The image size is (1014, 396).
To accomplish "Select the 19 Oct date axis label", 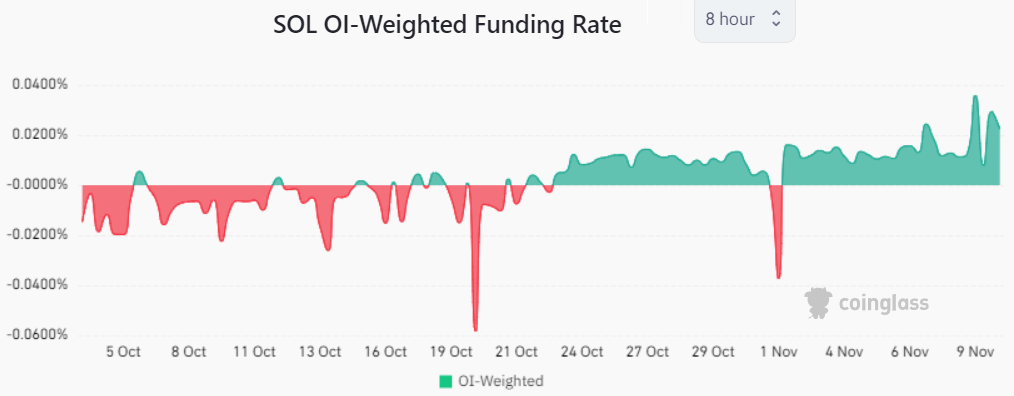I will (x=452, y=351).
